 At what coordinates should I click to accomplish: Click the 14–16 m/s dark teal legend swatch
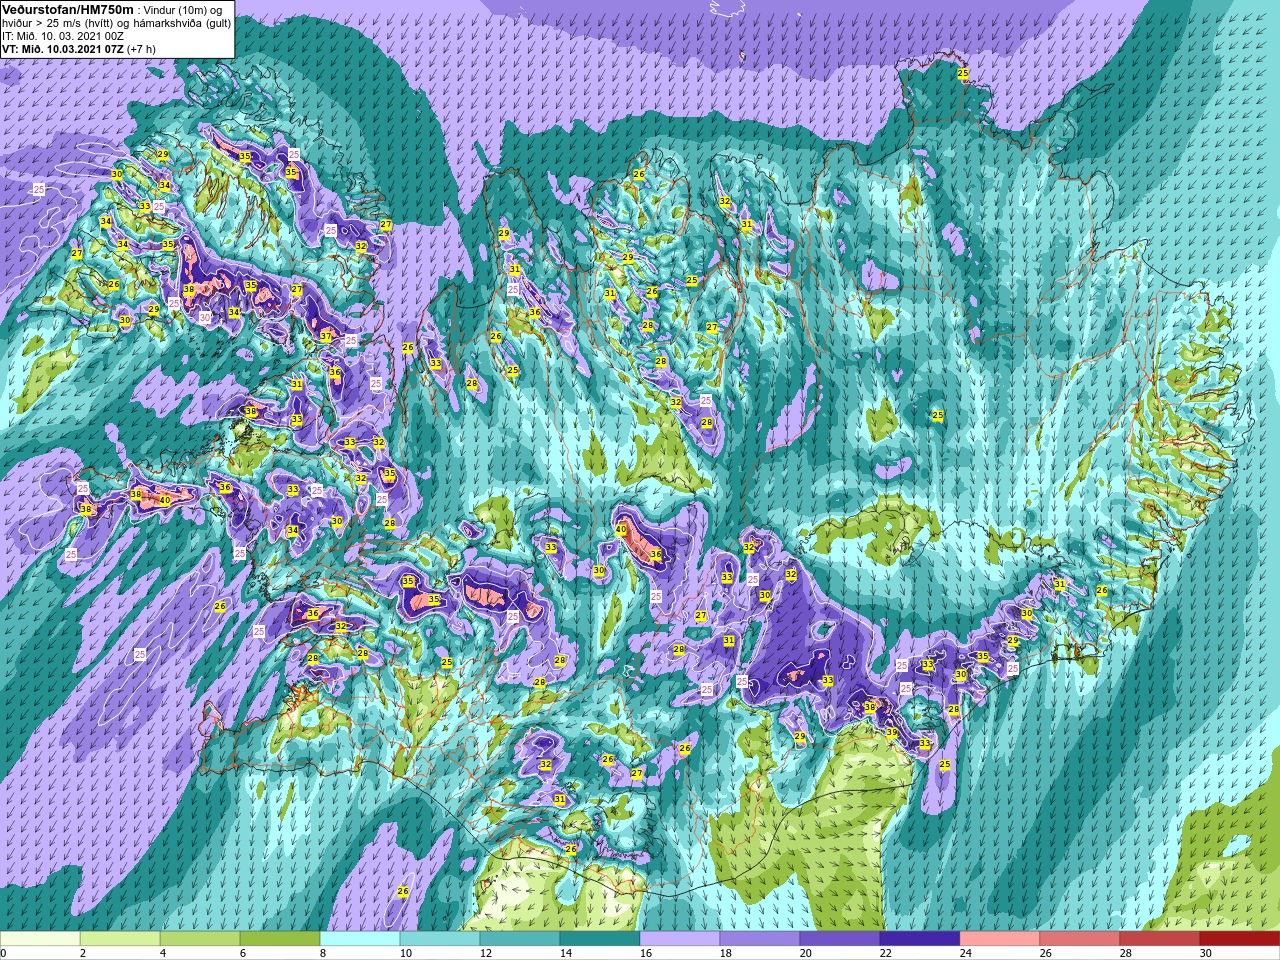600,939
